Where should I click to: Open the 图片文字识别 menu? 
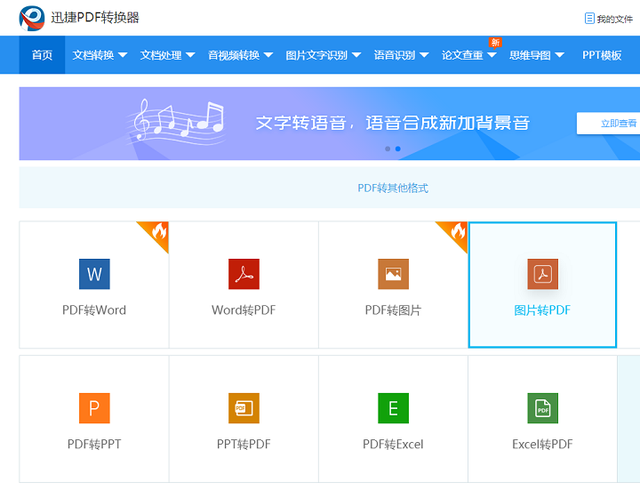point(317,55)
